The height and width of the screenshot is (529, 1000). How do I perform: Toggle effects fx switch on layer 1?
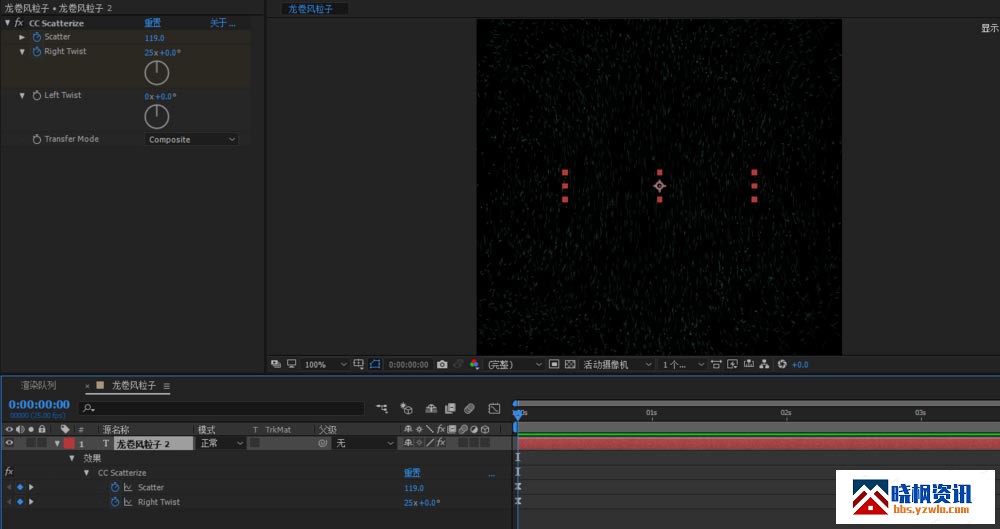coord(441,443)
